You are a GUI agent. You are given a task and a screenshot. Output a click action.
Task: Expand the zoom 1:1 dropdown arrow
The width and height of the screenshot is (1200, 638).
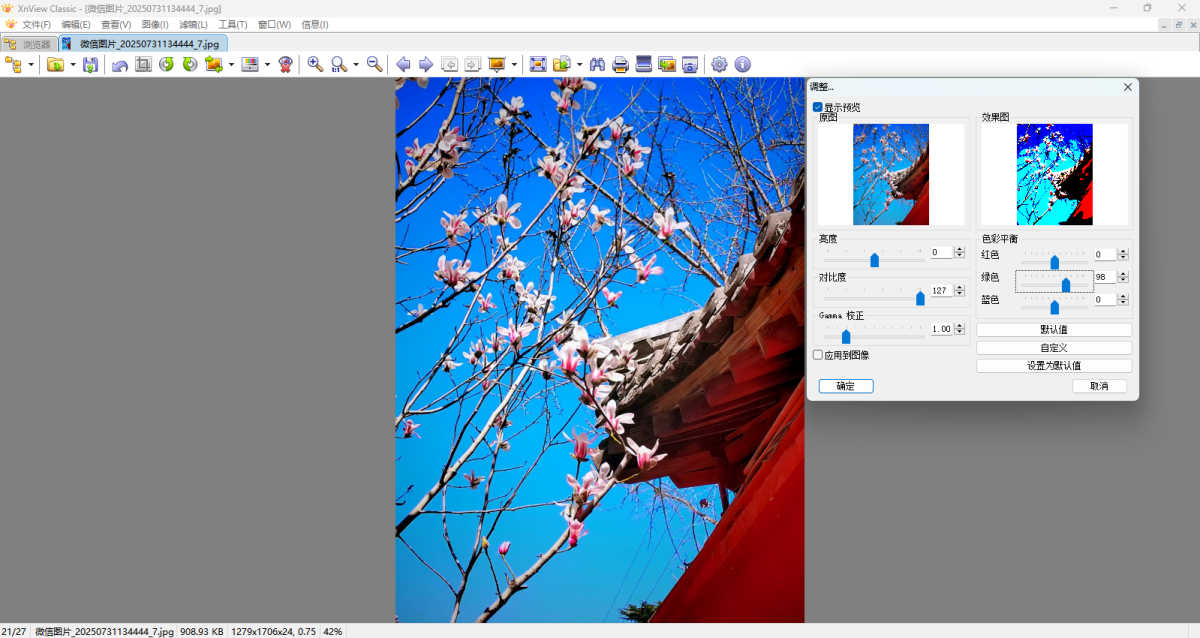(355, 65)
